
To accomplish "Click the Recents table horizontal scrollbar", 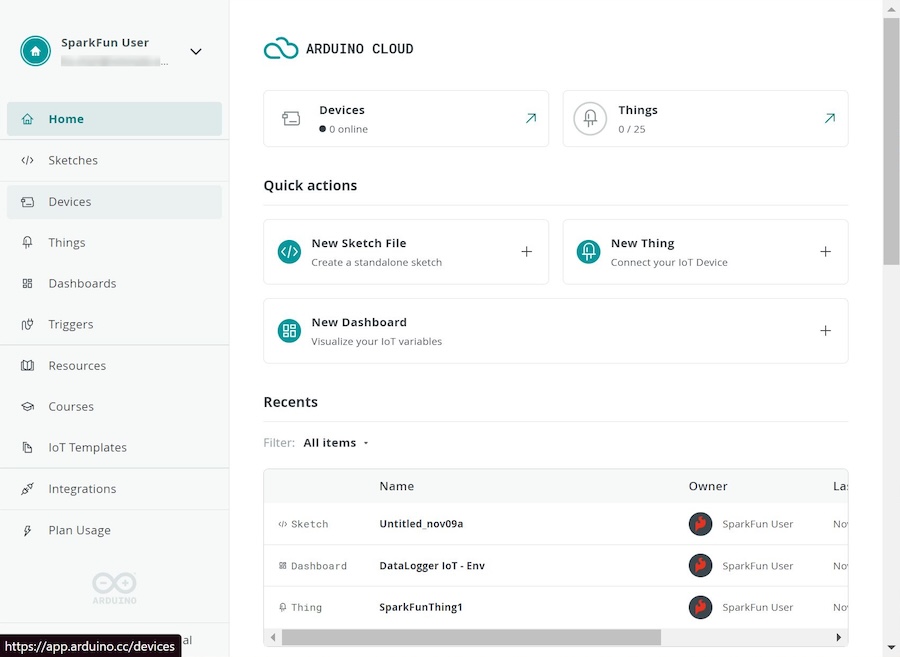I will pyautogui.click(x=470, y=637).
